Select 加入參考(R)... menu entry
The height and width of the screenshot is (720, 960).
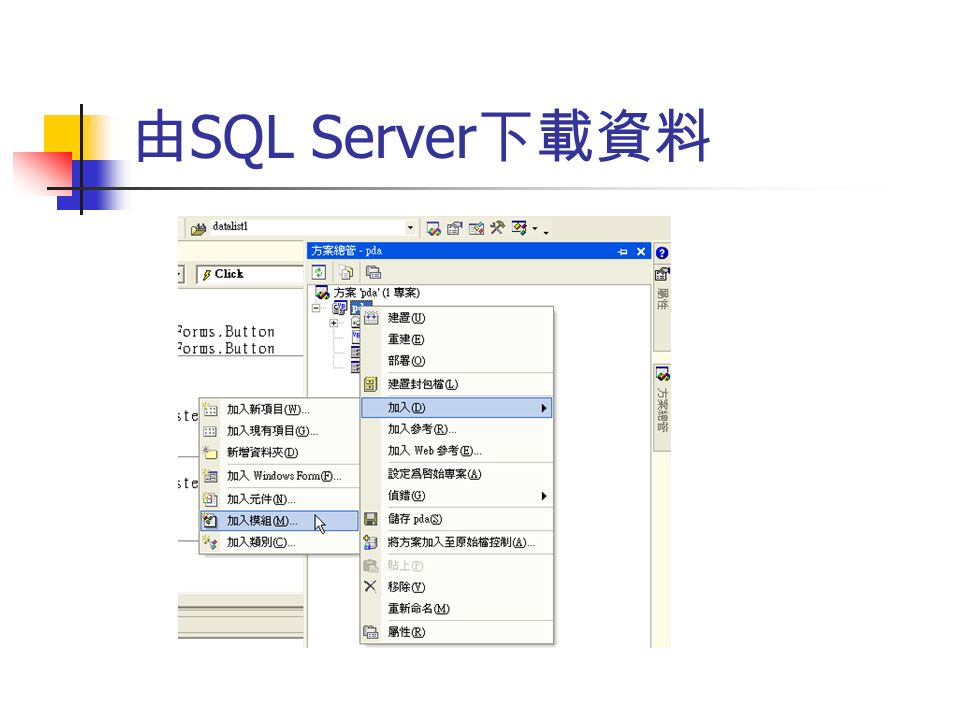click(456, 429)
